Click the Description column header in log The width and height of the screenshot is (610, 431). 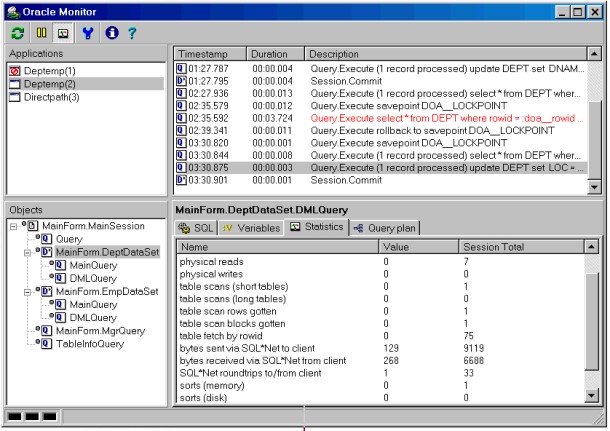coord(445,54)
